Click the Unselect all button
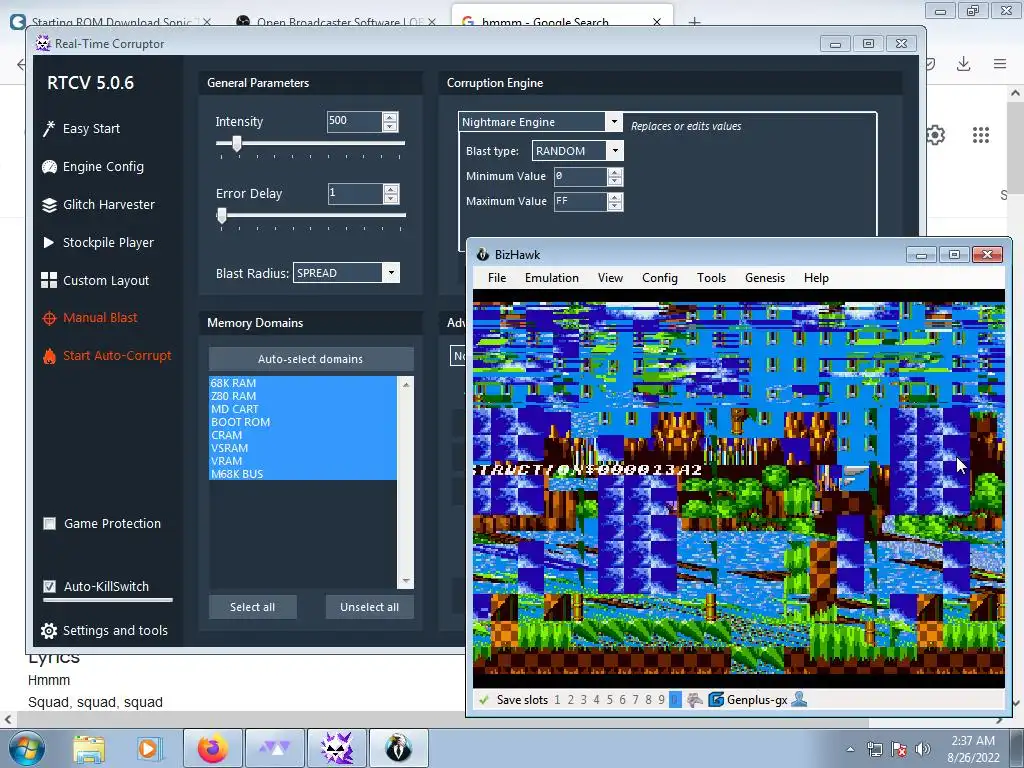1024x768 pixels. pyautogui.click(x=370, y=607)
